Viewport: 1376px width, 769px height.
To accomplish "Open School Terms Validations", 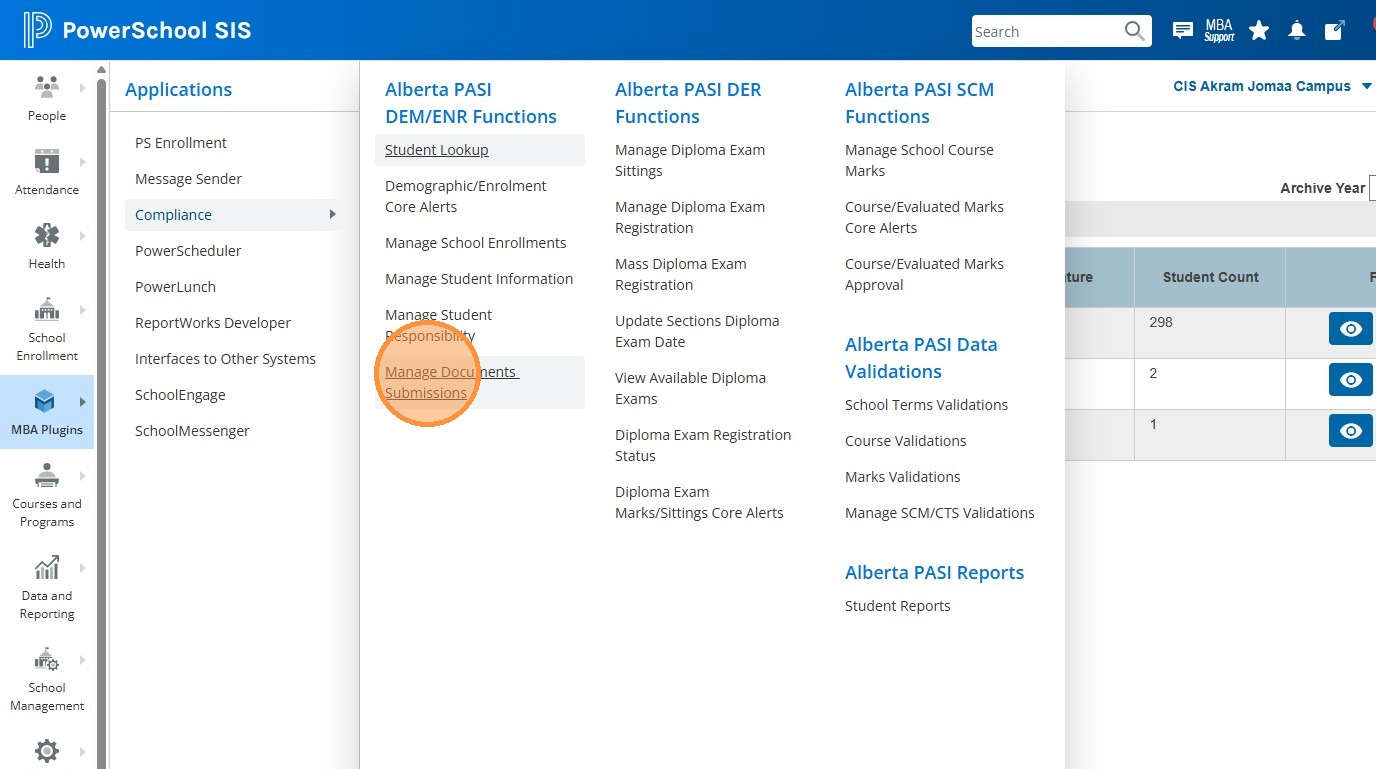I will 926,405.
